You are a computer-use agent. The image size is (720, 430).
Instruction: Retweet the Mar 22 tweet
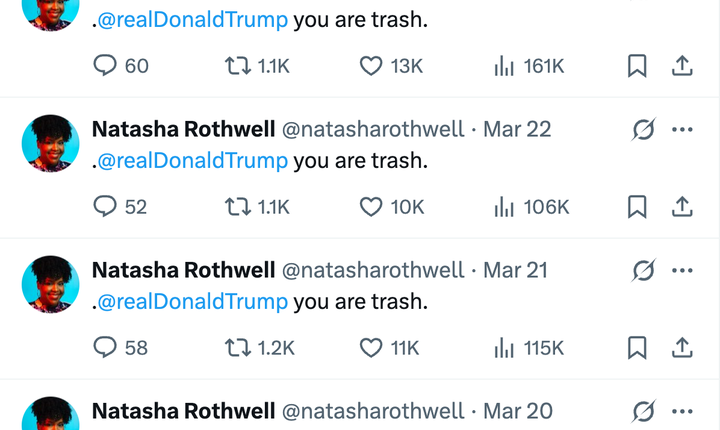tap(238, 207)
